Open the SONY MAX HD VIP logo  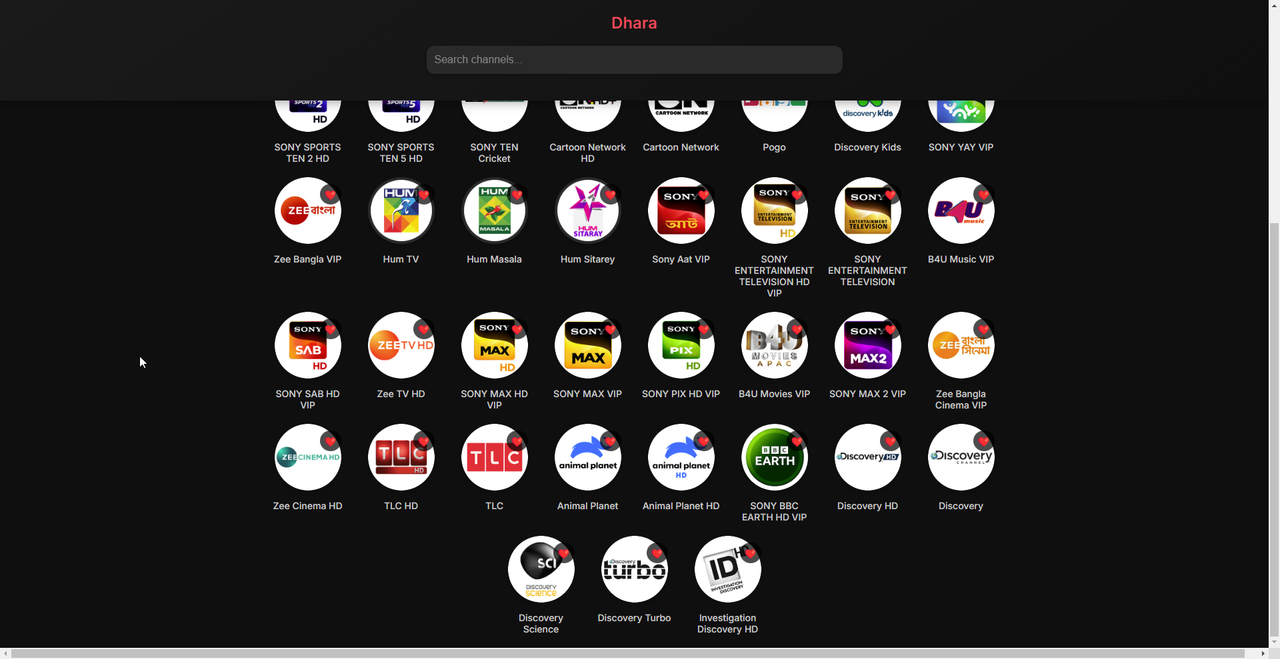coord(494,346)
